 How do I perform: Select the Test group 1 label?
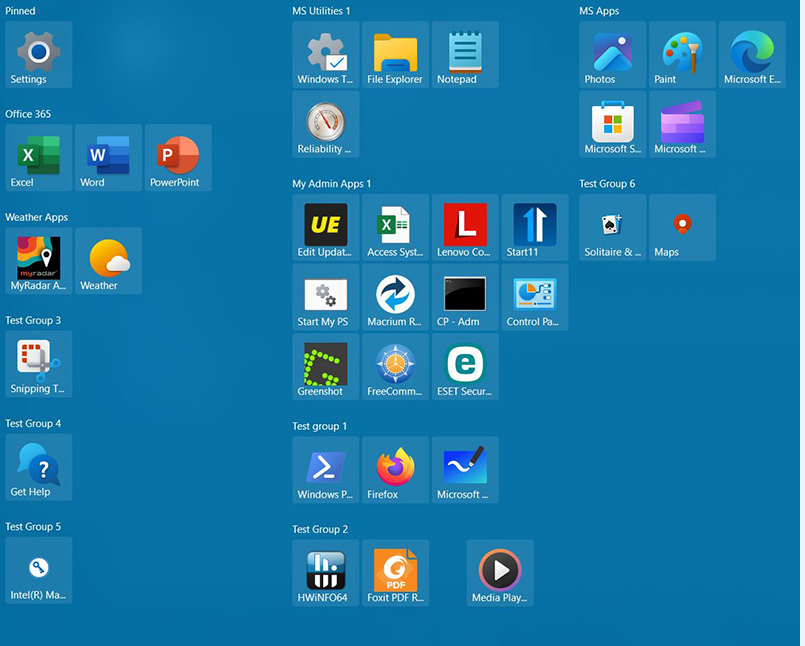319,426
